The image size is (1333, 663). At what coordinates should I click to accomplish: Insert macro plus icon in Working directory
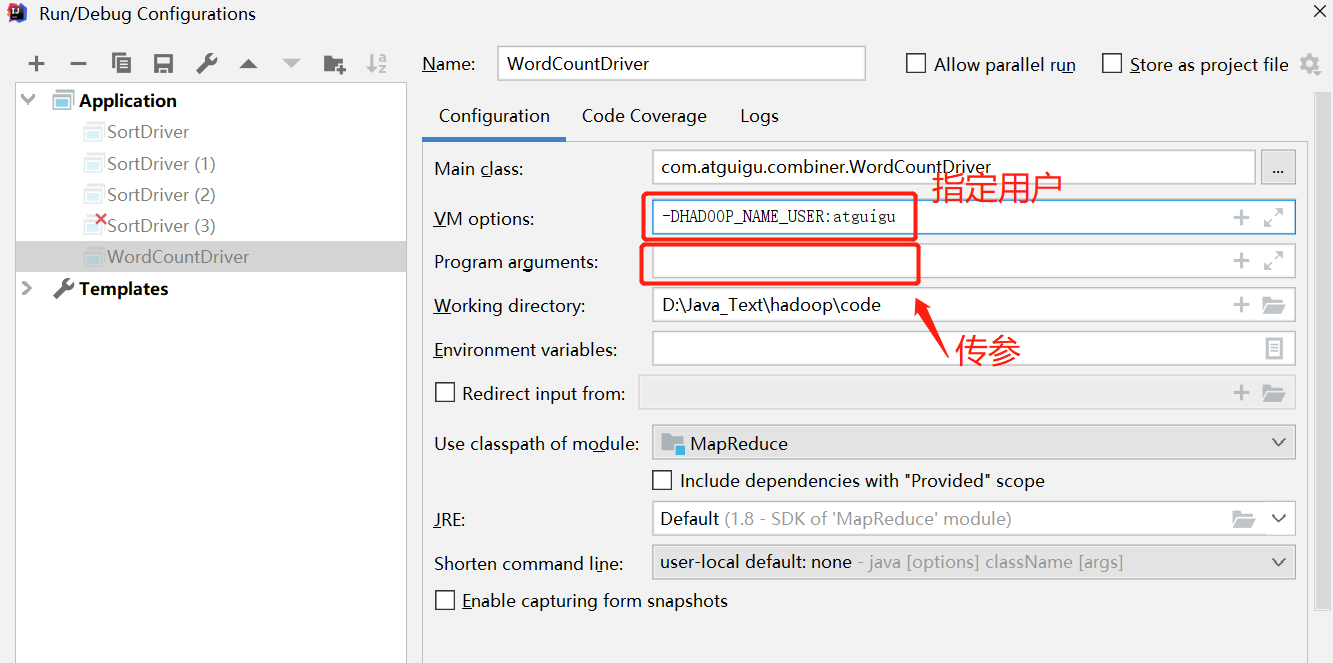[1241, 305]
